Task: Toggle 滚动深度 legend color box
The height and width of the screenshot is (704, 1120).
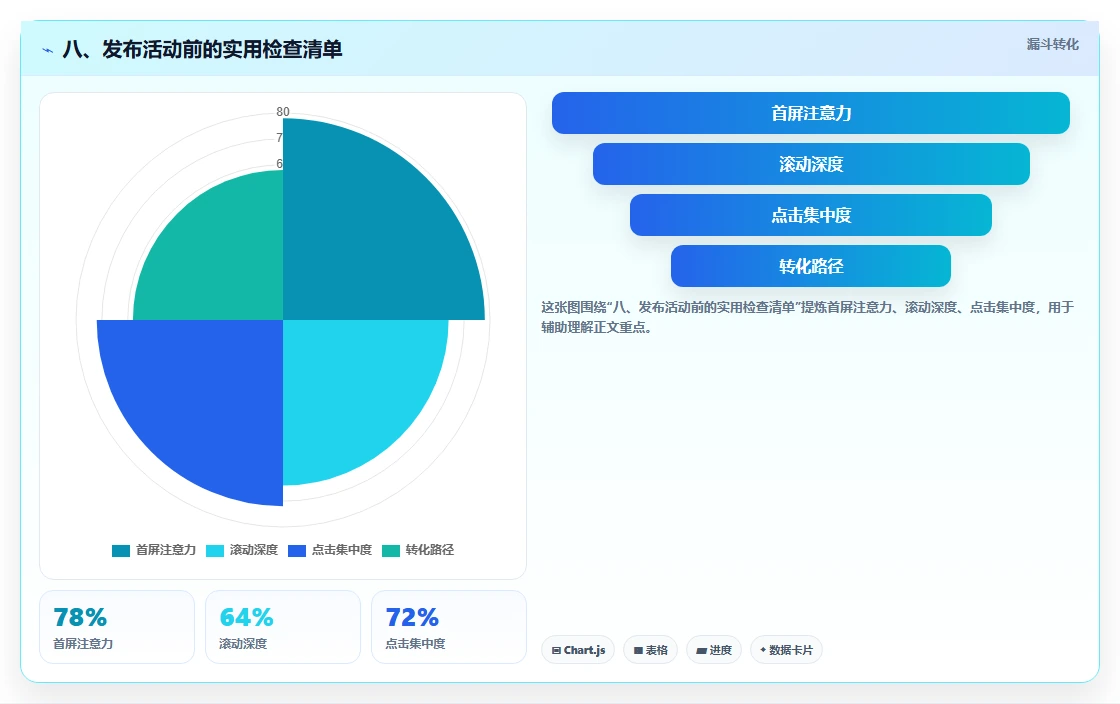Action: (215, 550)
